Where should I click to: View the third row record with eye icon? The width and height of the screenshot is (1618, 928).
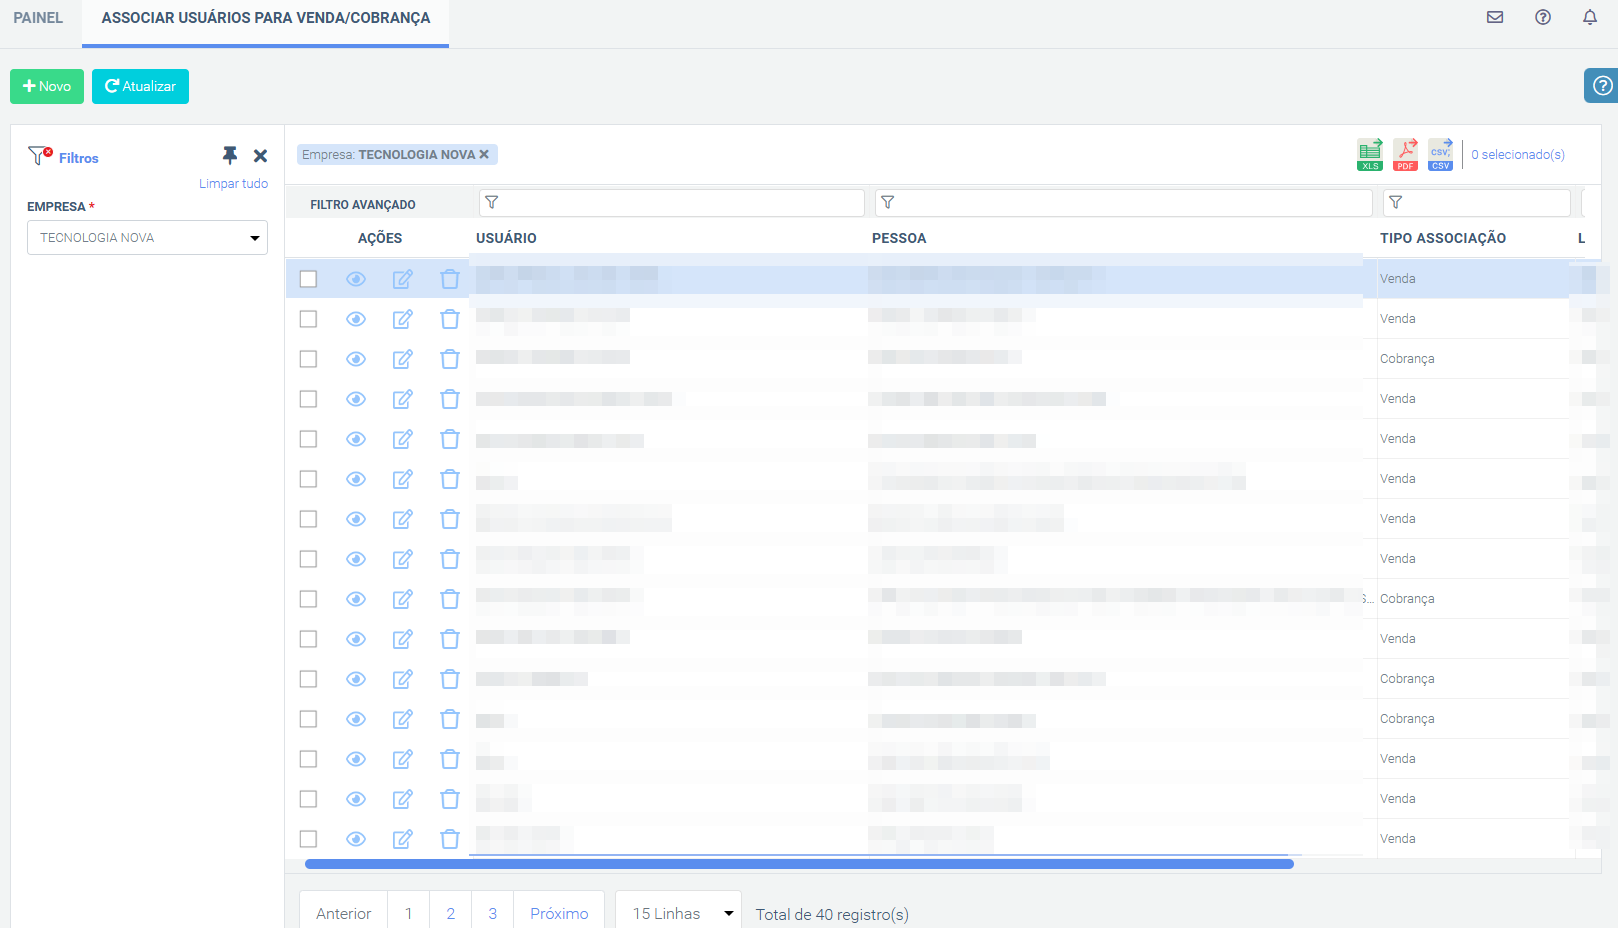tap(356, 359)
